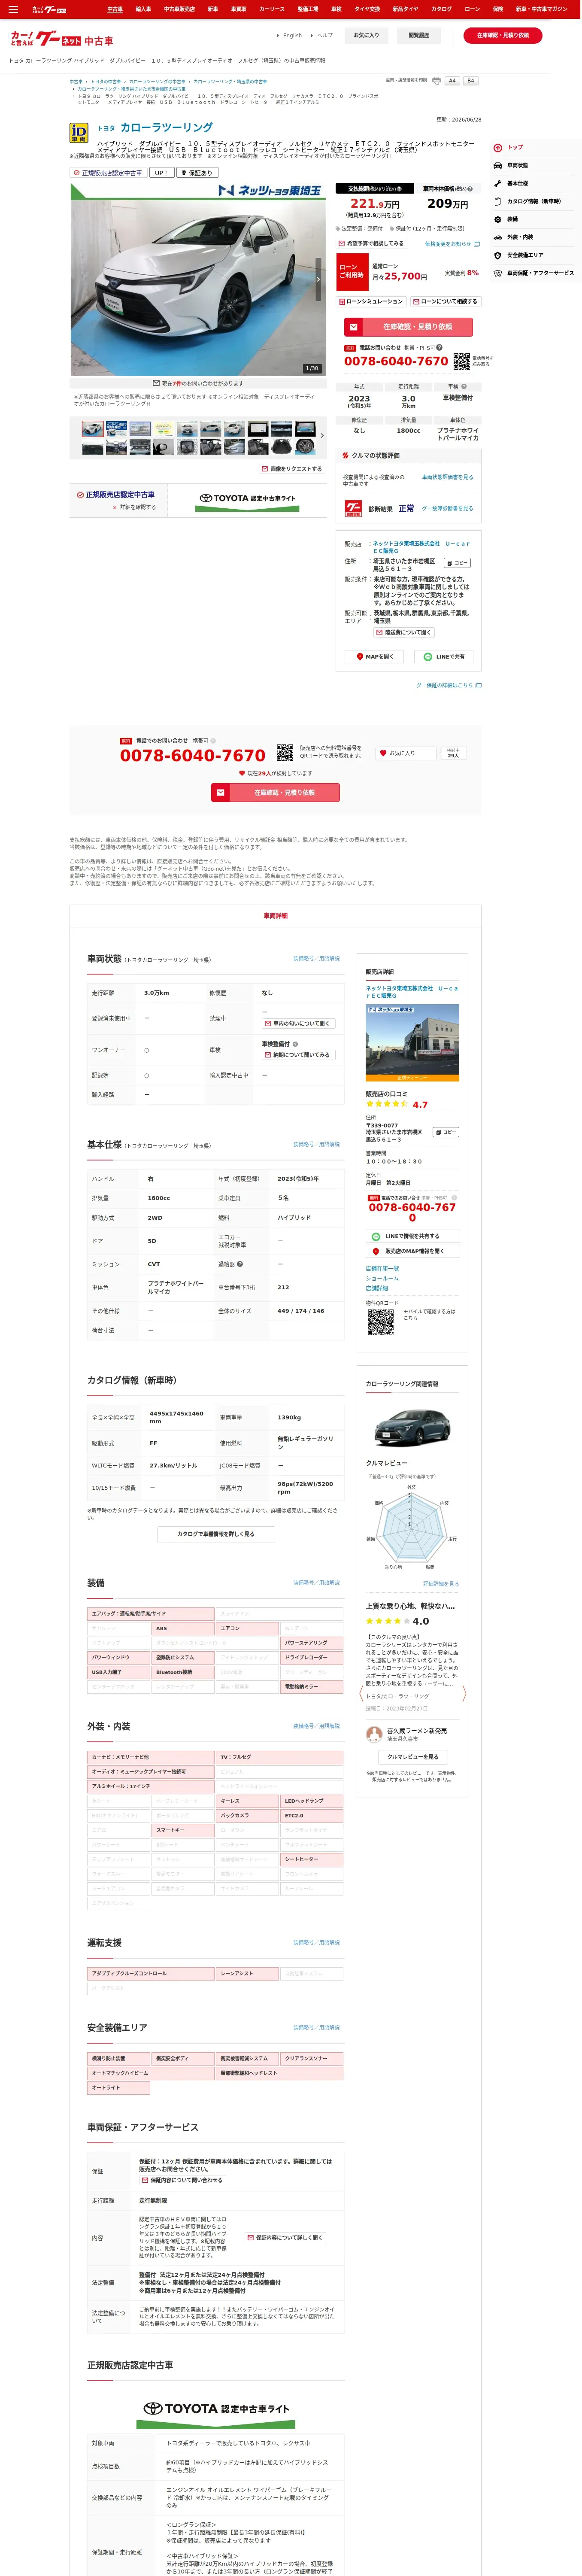The image size is (582, 2576).
Task: Open 装備略号／用語解説 beside 車両状態 heading
Action: coord(316,958)
